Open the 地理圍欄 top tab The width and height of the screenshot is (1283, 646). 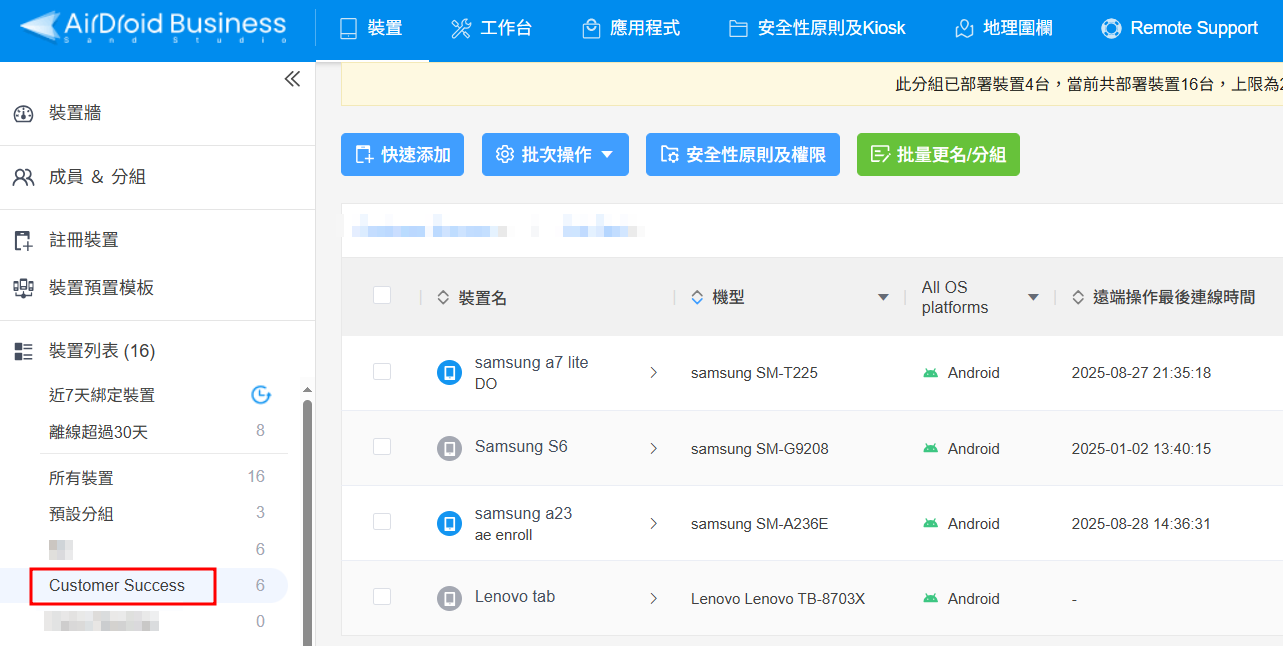point(1004,28)
